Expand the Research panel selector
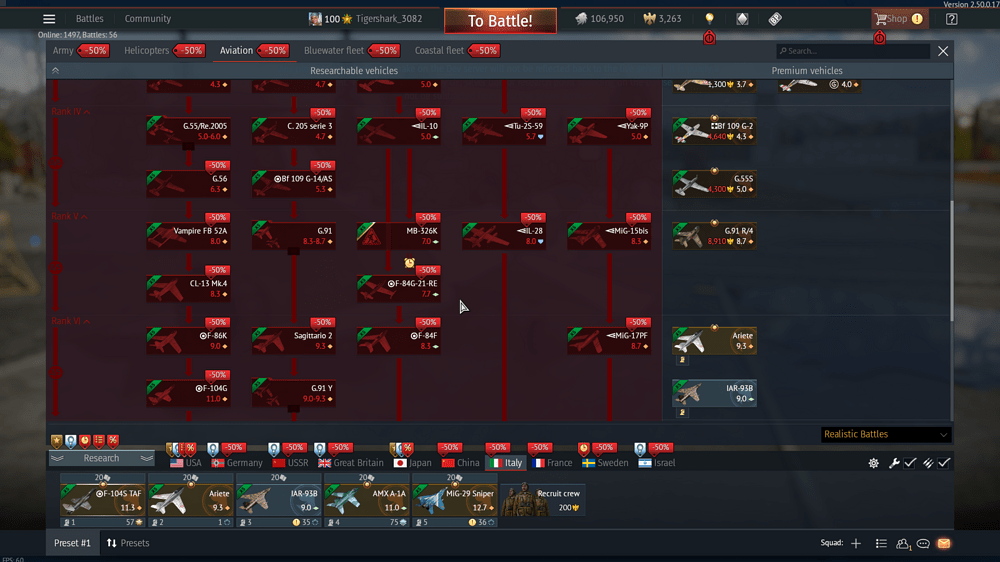The height and width of the screenshot is (562, 1000). (x=101, y=458)
